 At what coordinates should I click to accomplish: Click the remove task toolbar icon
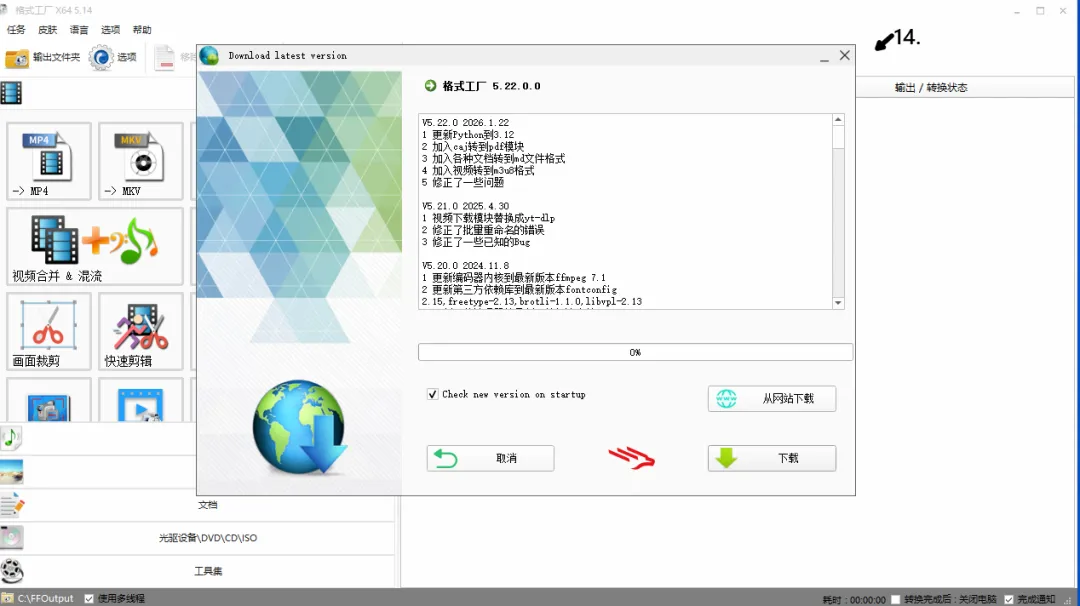click(x=164, y=58)
